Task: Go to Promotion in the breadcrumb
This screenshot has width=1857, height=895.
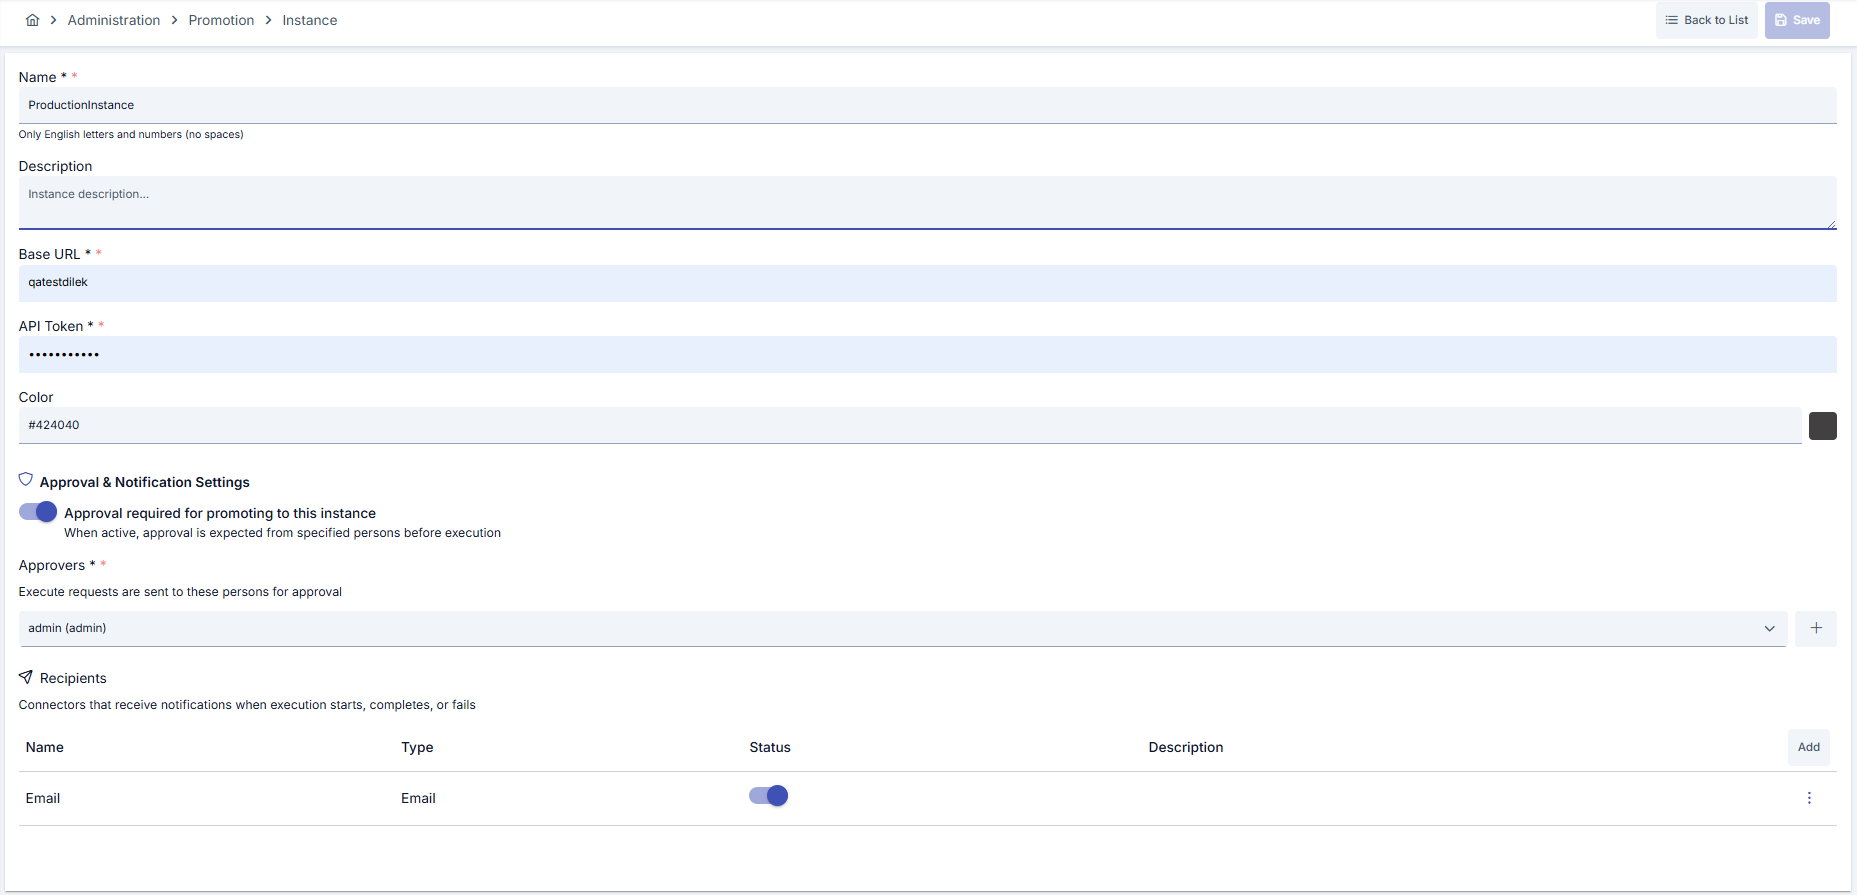Action: (221, 20)
